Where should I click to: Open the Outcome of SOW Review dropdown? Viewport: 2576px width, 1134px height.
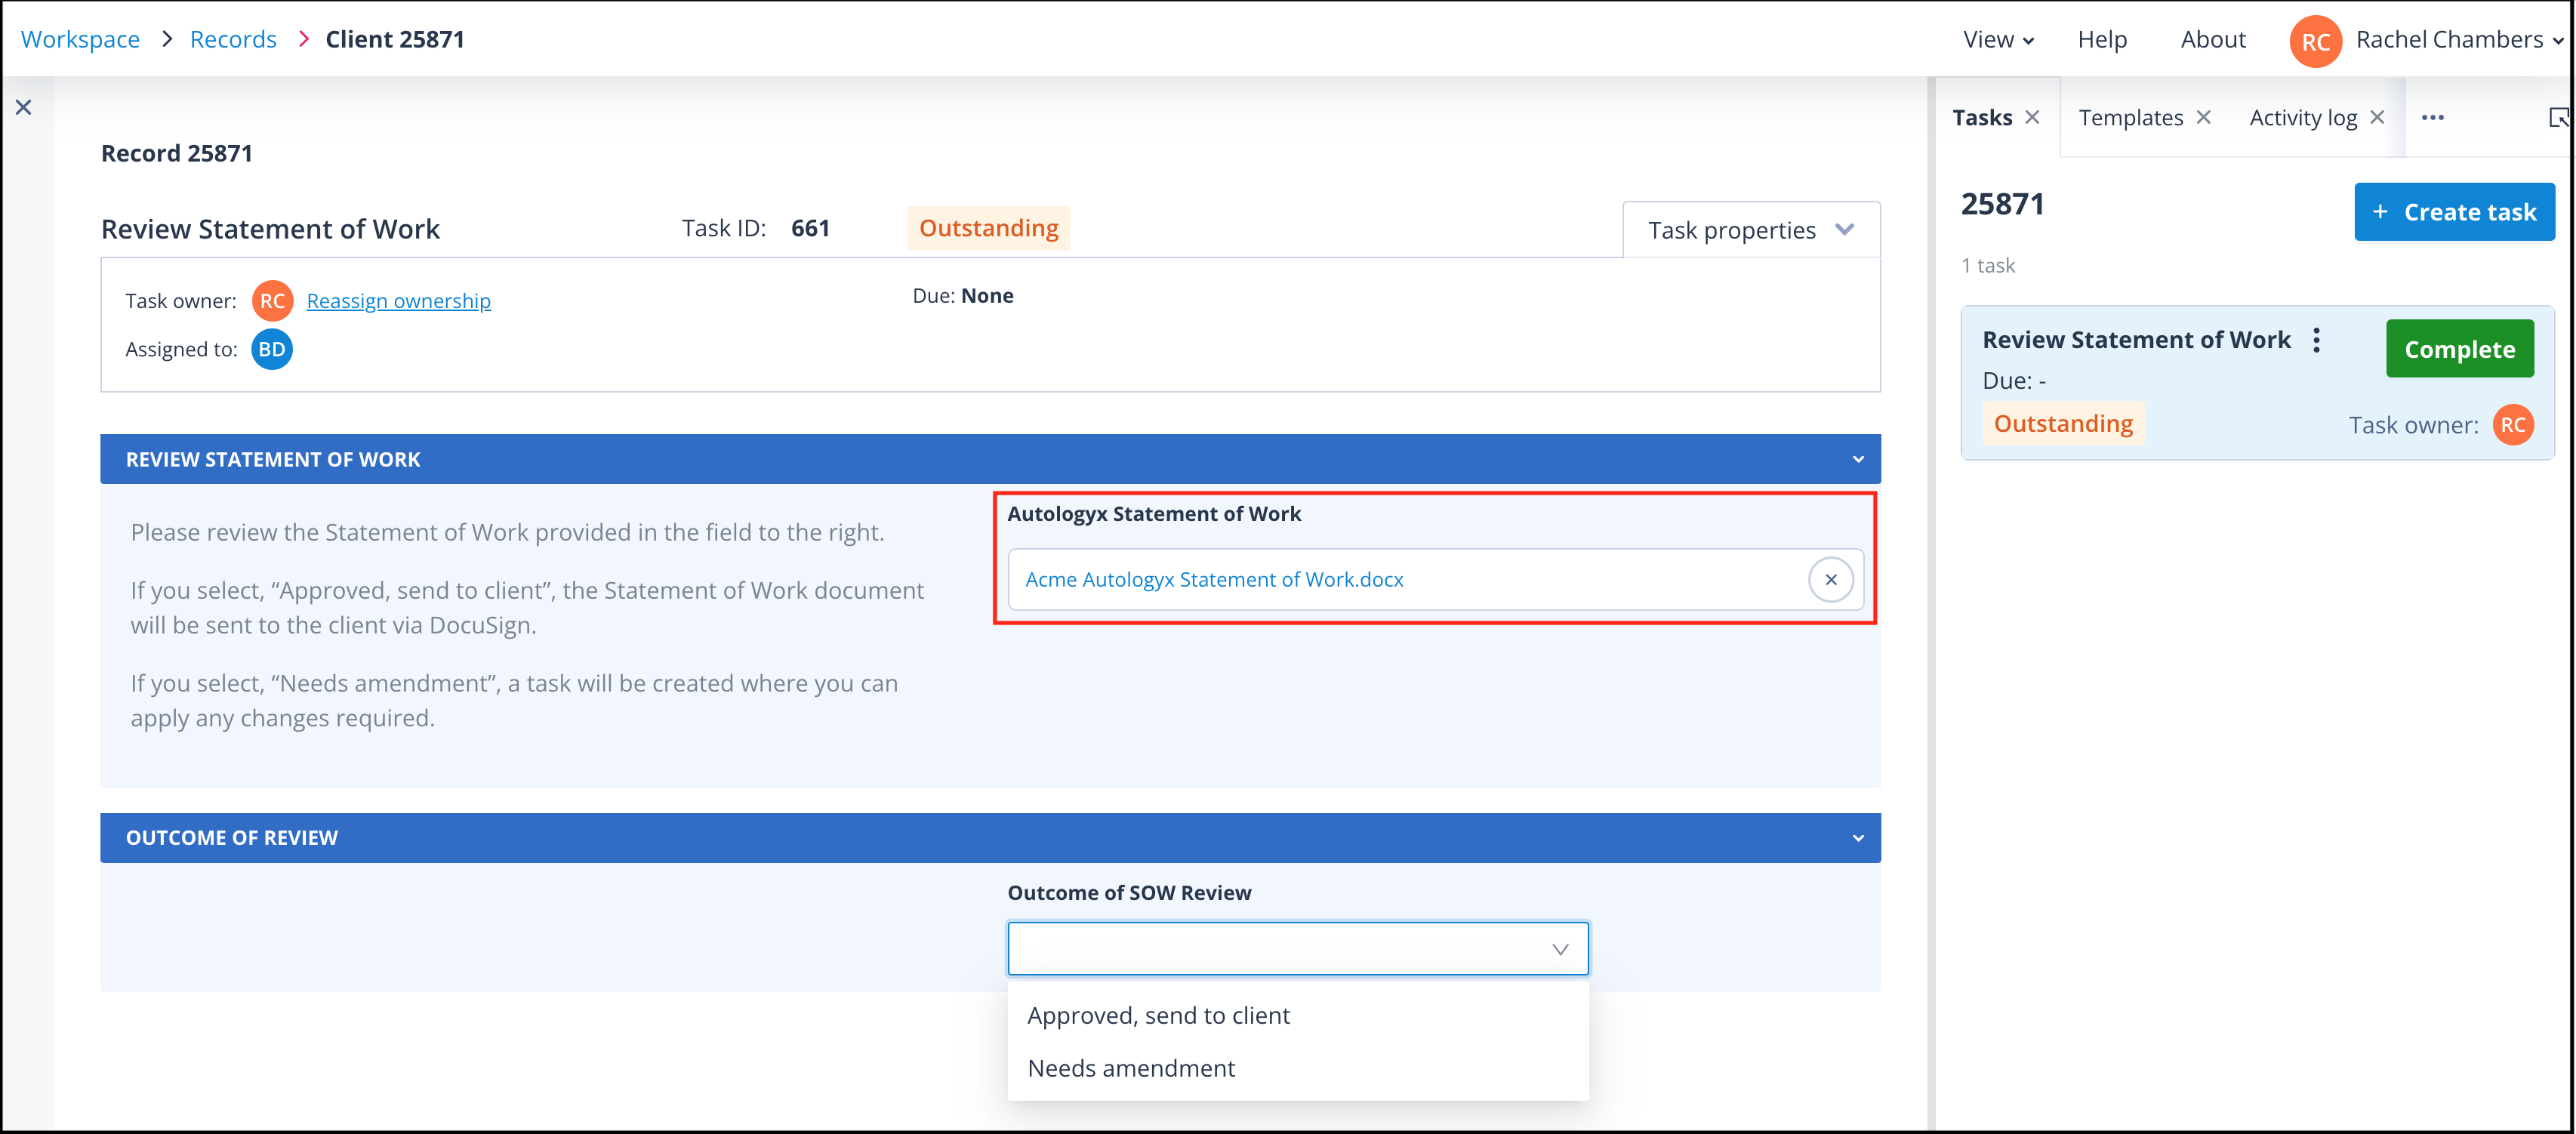click(1297, 948)
